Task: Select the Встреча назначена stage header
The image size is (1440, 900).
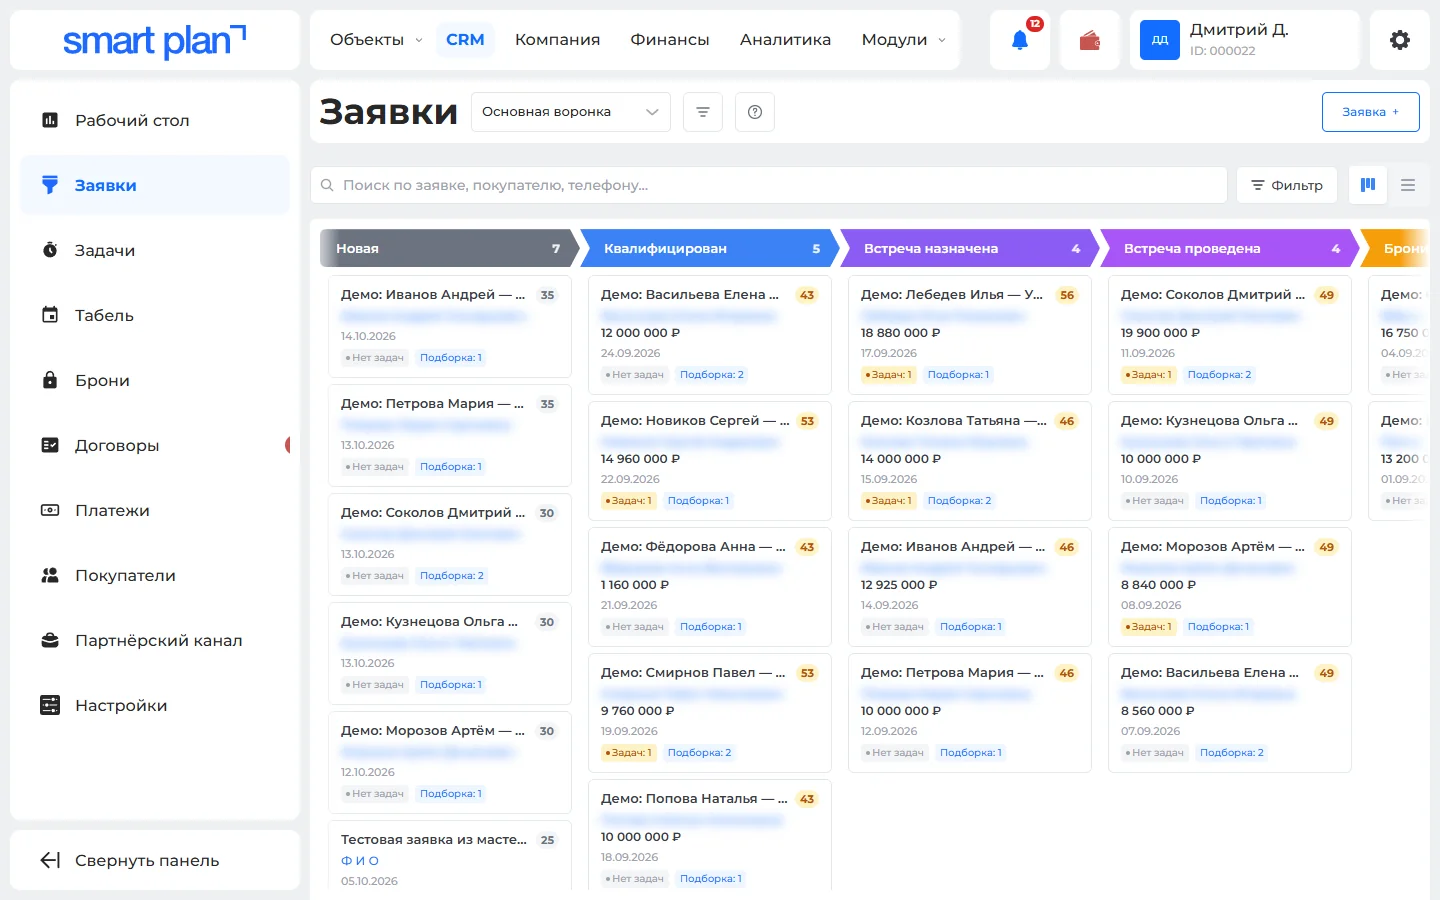Action: pos(970,249)
